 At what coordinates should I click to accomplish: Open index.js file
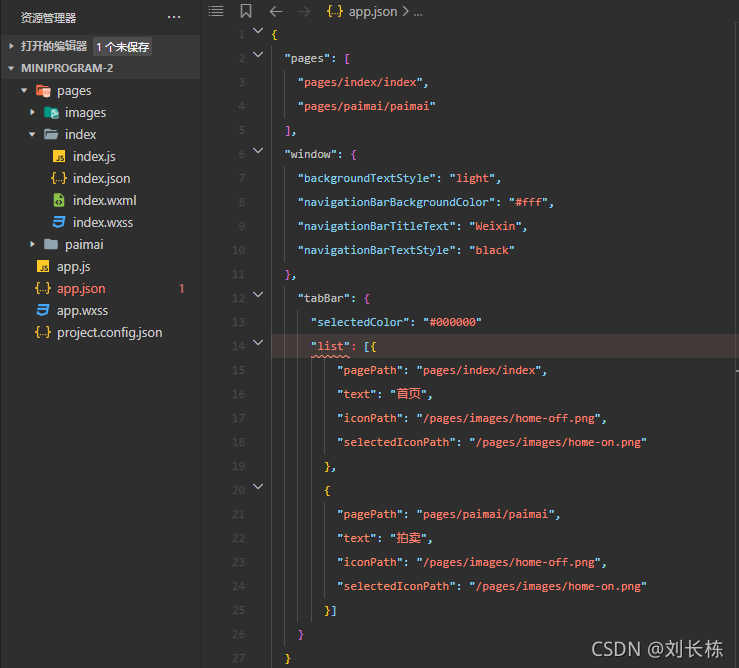click(94, 157)
